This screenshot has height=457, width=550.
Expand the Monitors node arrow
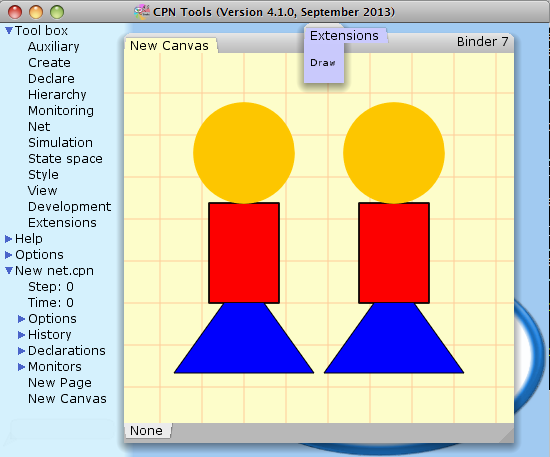21,367
